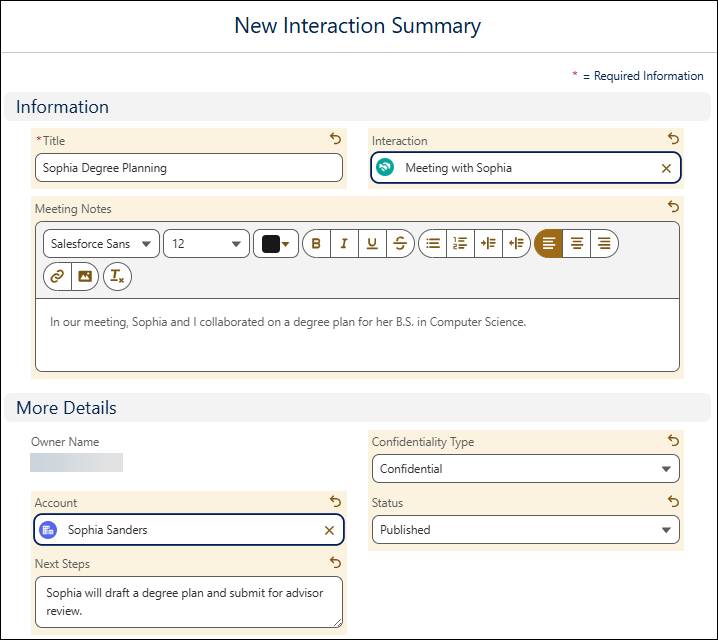Open the Salesforce Sans font dropdown

101,244
